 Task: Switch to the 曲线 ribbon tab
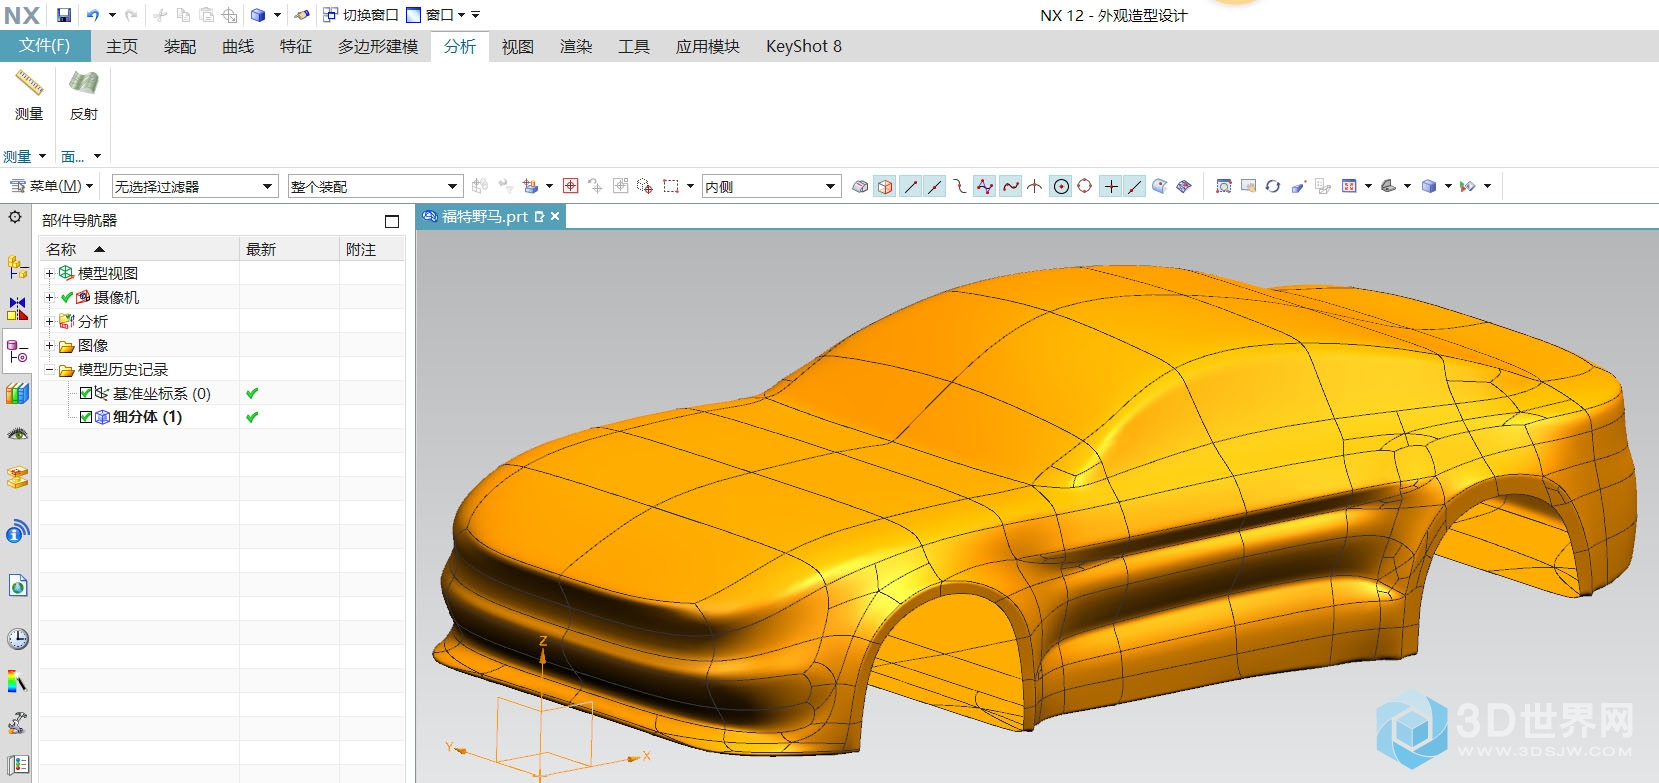tap(238, 46)
